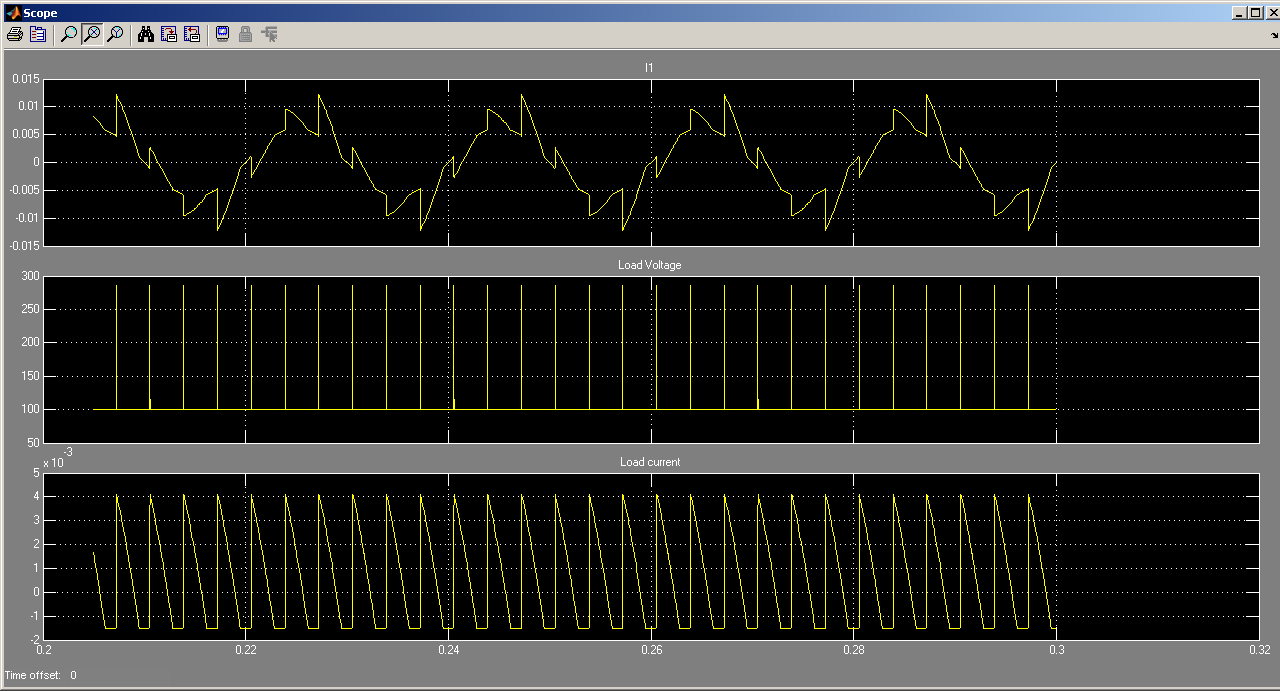Open the scope Parameters dialog icon
The height and width of the screenshot is (691, 1280).
(x=38, y=34)
